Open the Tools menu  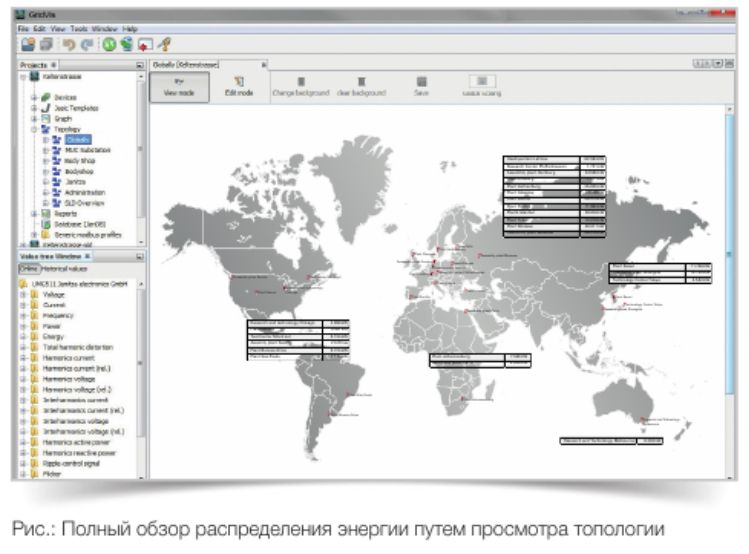pyautogui.click(x=83, y=29)
